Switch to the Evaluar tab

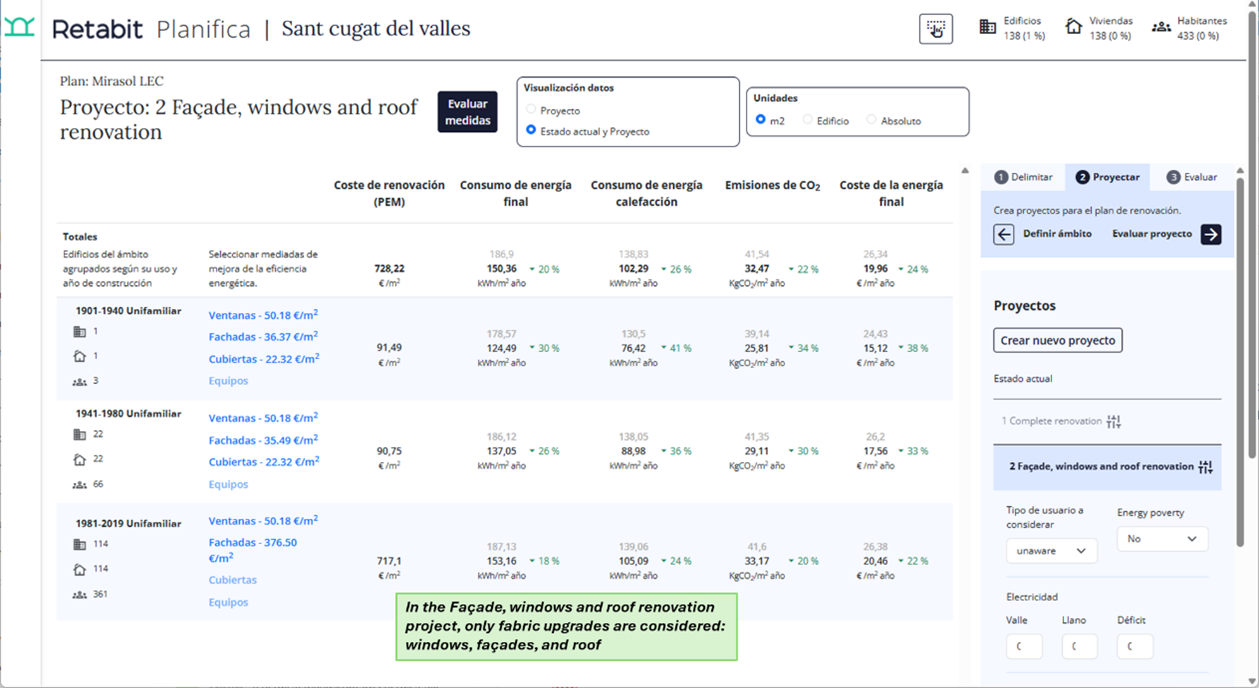pos(1192,177)
